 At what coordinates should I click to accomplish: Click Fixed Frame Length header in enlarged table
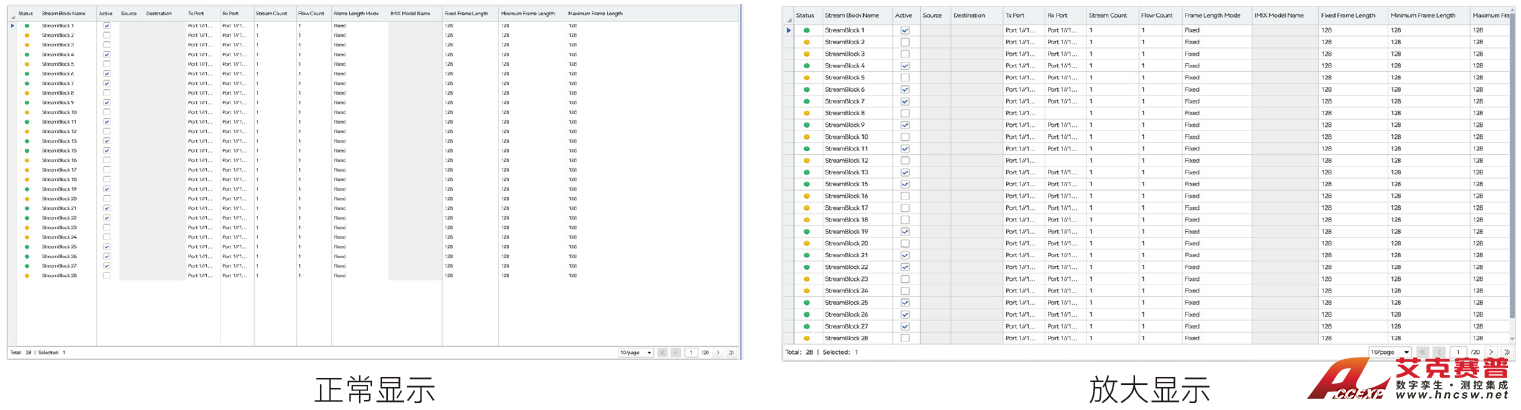[1348, 16]
